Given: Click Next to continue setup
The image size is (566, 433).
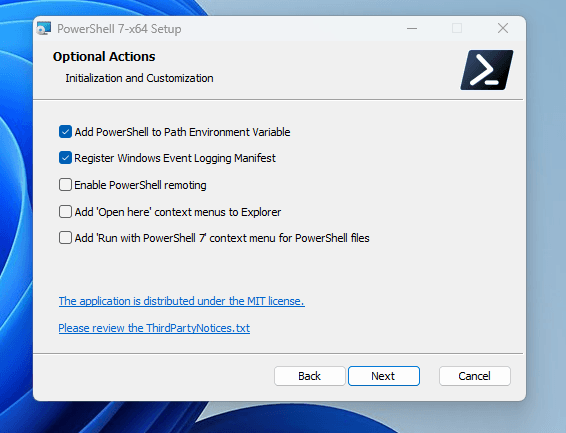Looking at the screenshot, I should tap(384, 376).
